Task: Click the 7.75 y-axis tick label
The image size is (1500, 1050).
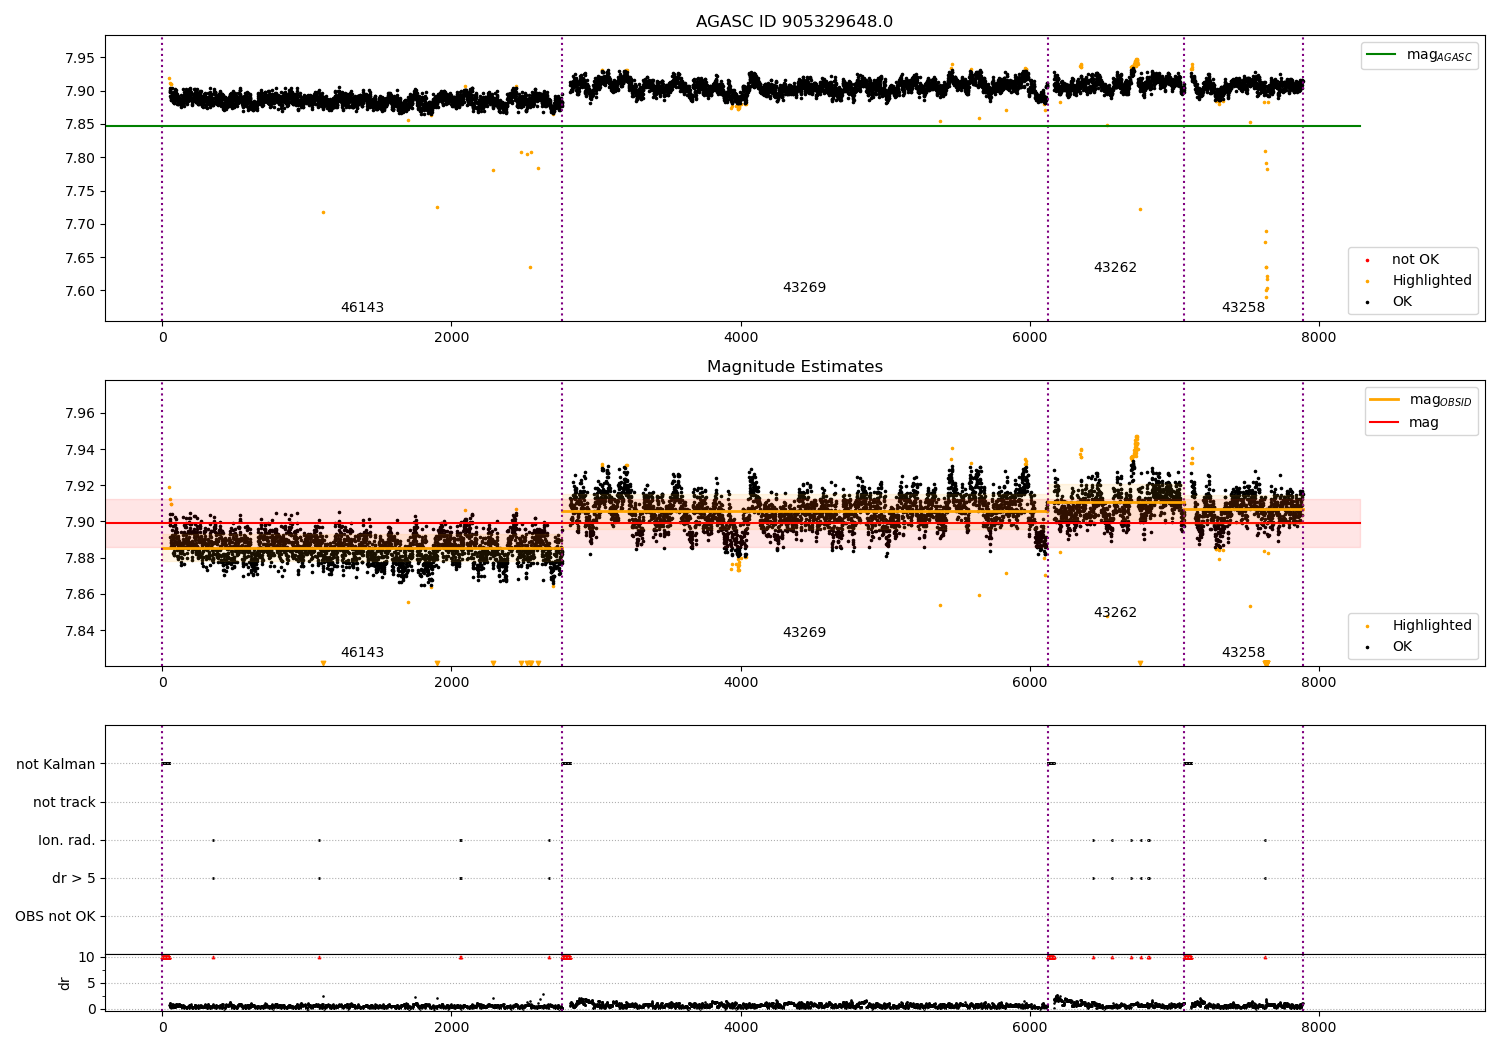Action: (79, 192)
